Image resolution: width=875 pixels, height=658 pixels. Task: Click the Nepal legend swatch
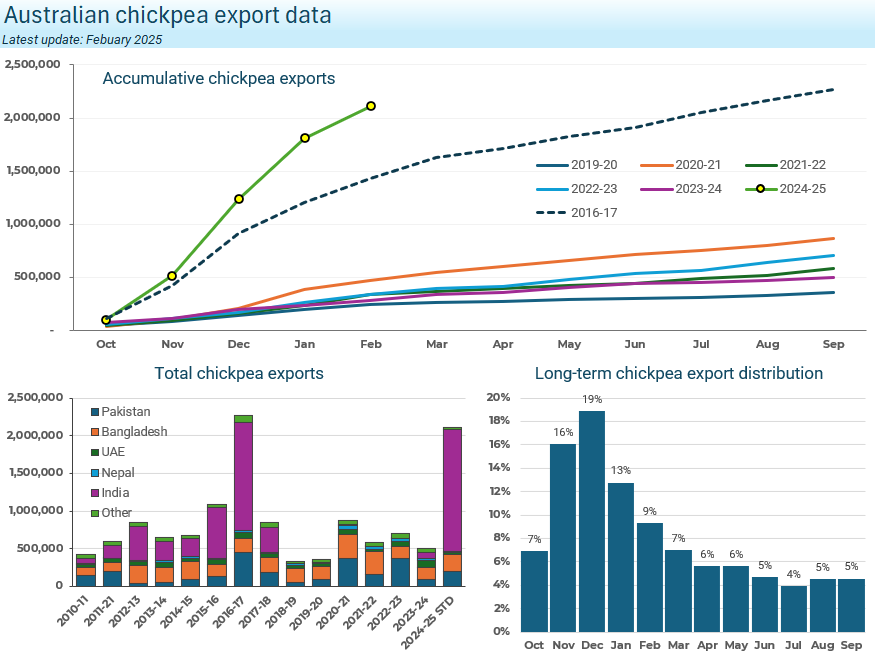(93, 472)
